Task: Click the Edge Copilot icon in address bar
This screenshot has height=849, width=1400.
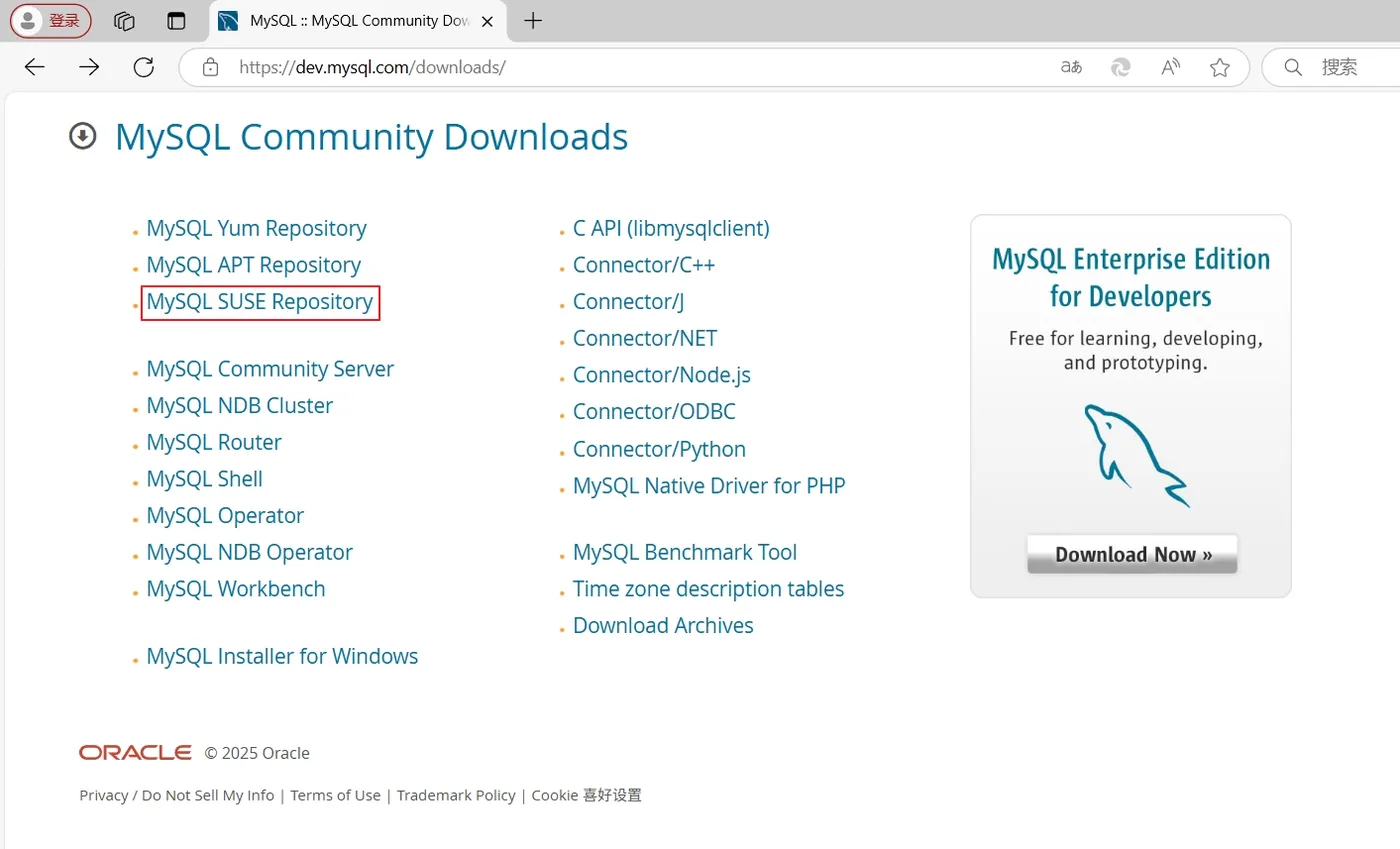Action: click(x=1121, y=67)
